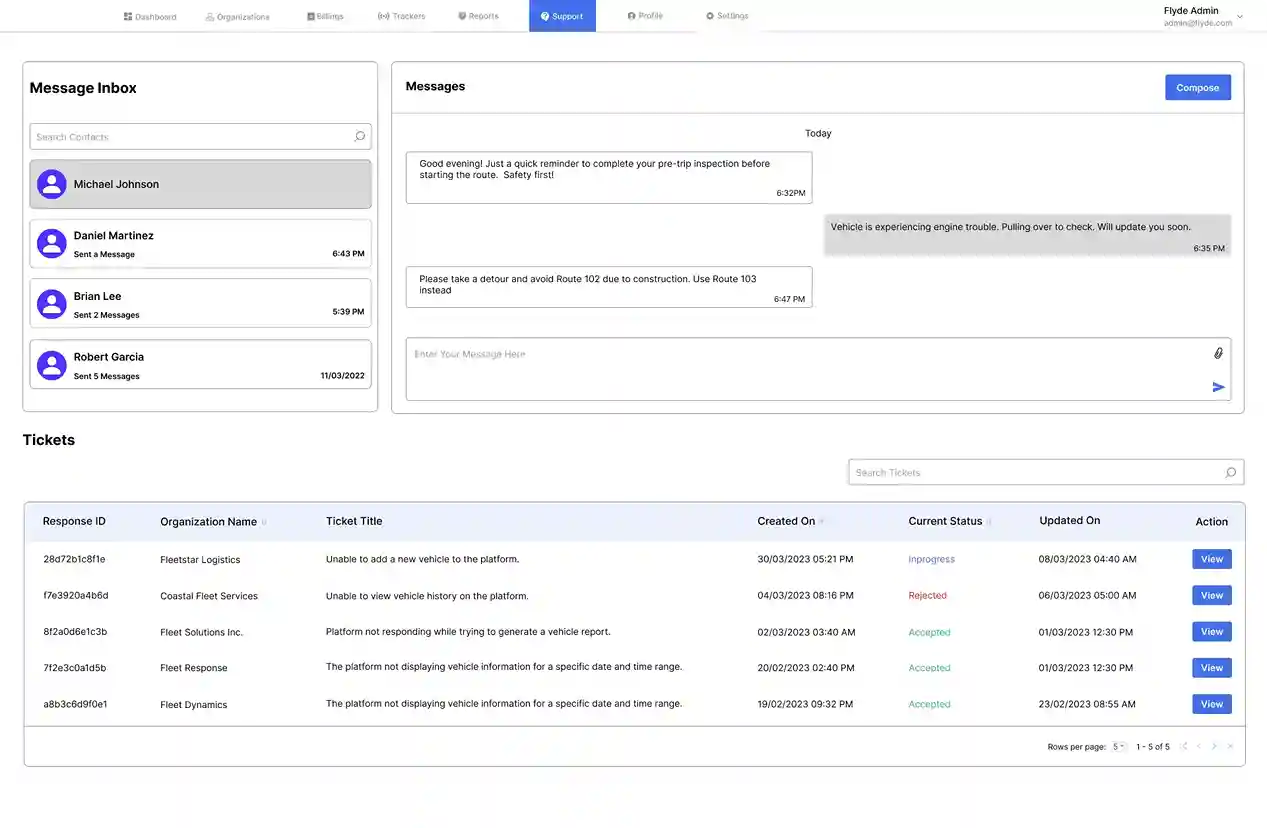Click the magnifier icon in Search Tickets
The image size is (1267, 828).
coord(1230,473)
